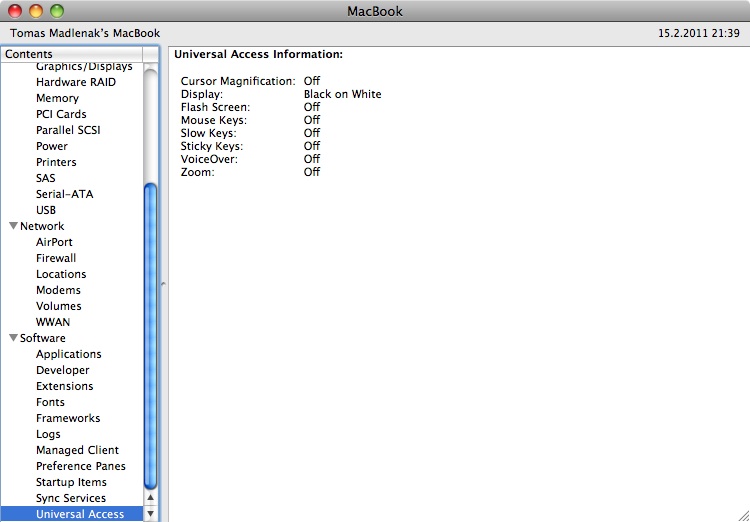Open Volumes under Network
Image resolution: width=750 pixels, height=522 pixels.
click(59, 306)
